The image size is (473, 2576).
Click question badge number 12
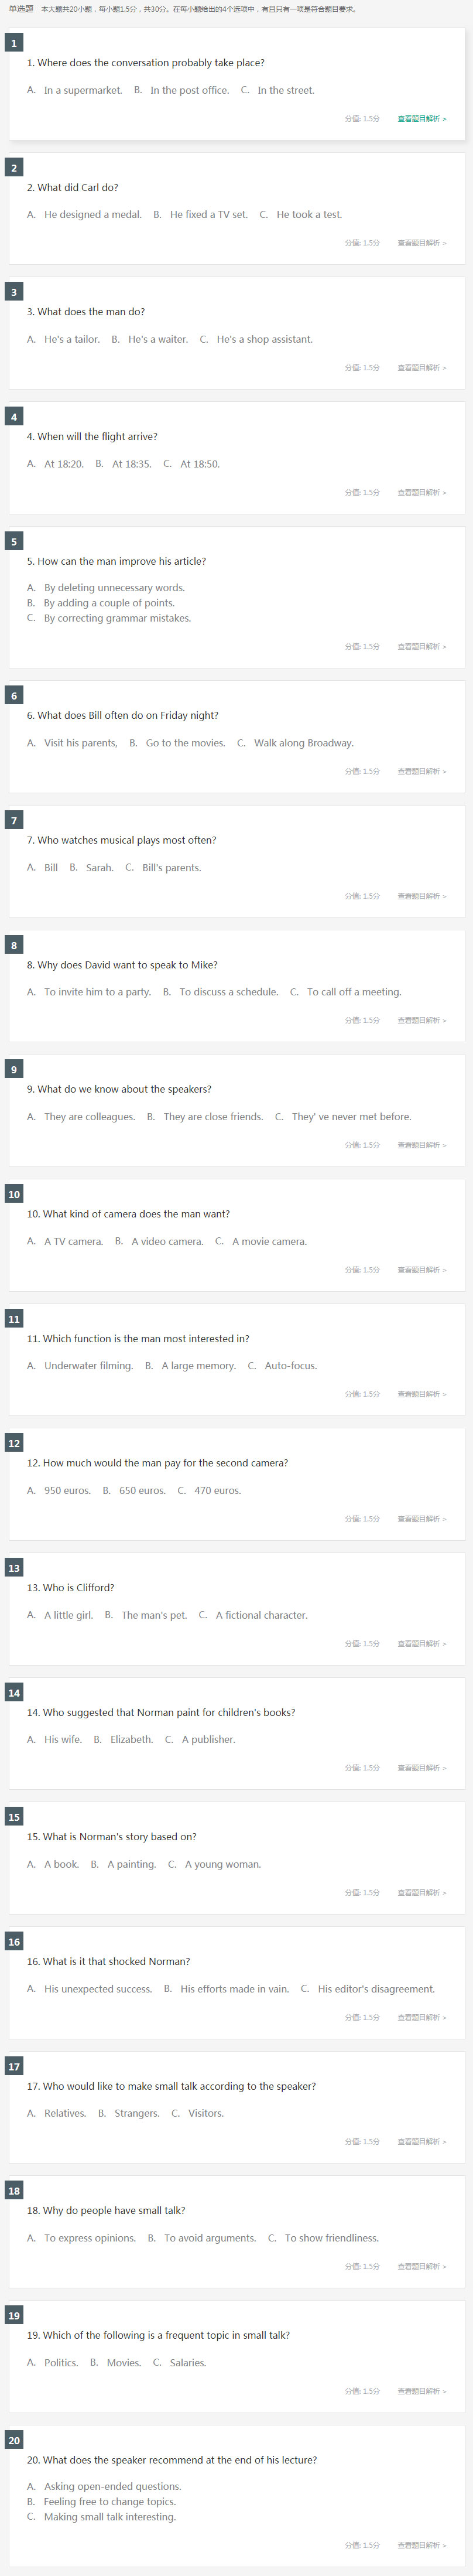14,1443
